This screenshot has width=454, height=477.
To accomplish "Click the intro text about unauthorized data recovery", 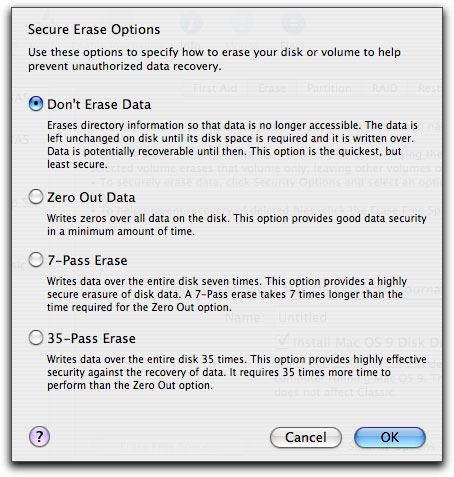I will pyautogui.click(x=214, y=59).
